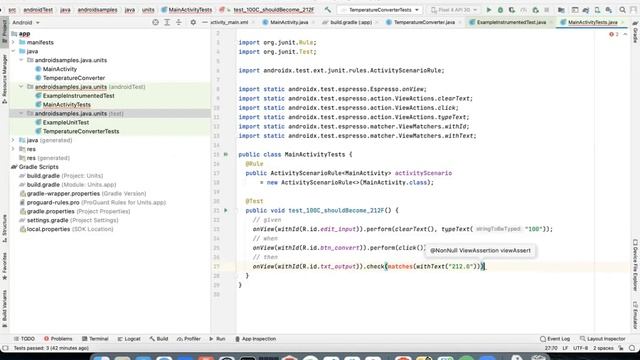Click the Sync Project with Gradle icon
Screen dimensions: 640x360
[x=586, y=10]
